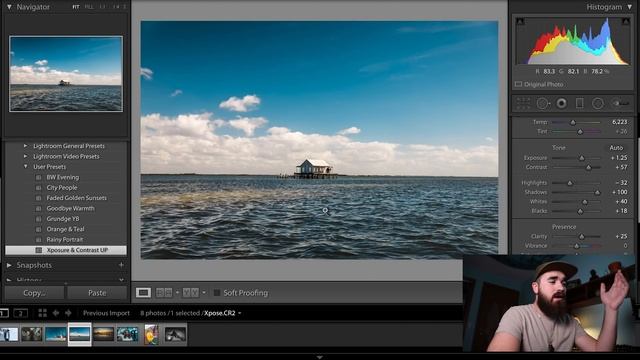Select the yellow flower filmstrip thumbnail
The height and width of the screenshot is (360, 640).
(x=151, y=334)
